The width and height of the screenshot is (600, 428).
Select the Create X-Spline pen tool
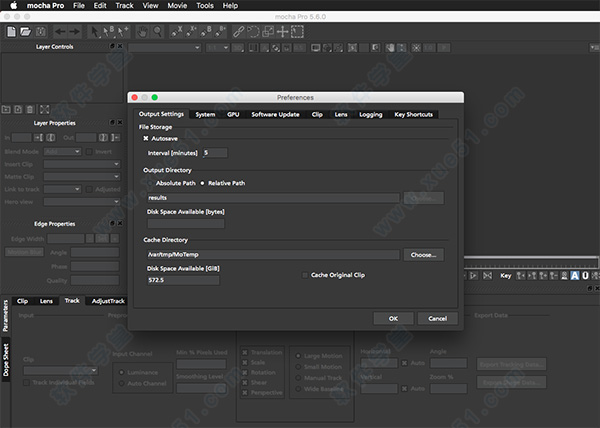[x=176, y=32]
